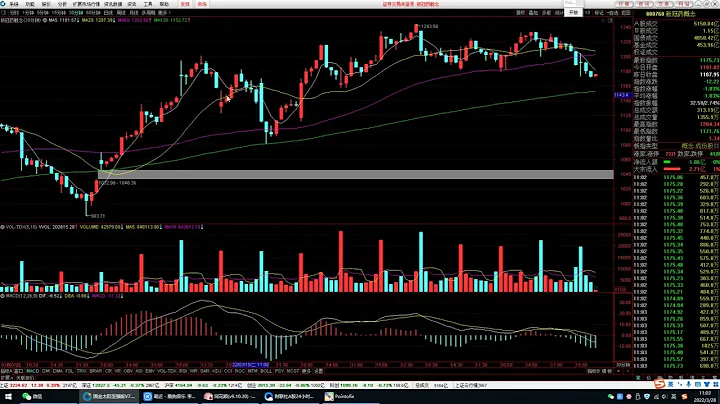
Task: Click the 标记 toolbar button
Action: [599, 13]
